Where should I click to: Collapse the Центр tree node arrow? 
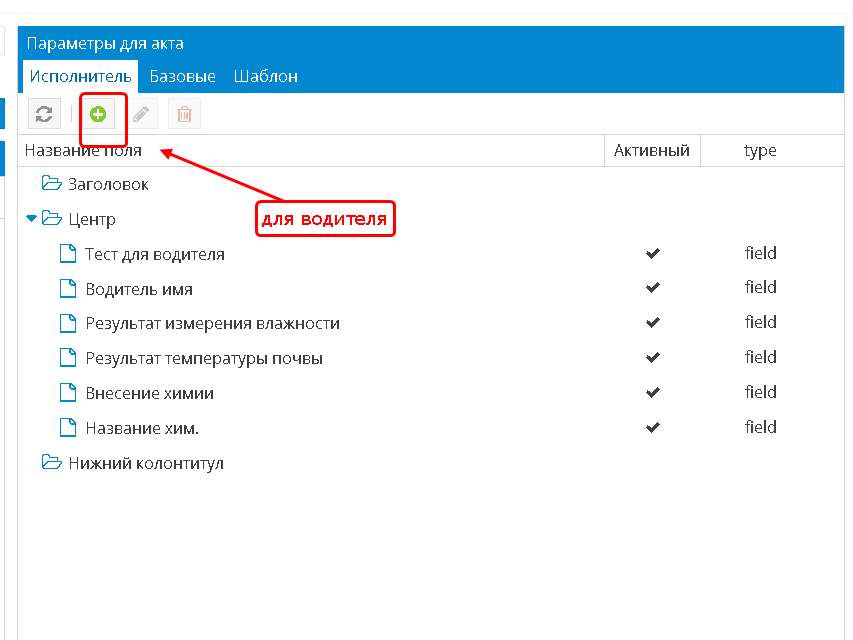31,218
